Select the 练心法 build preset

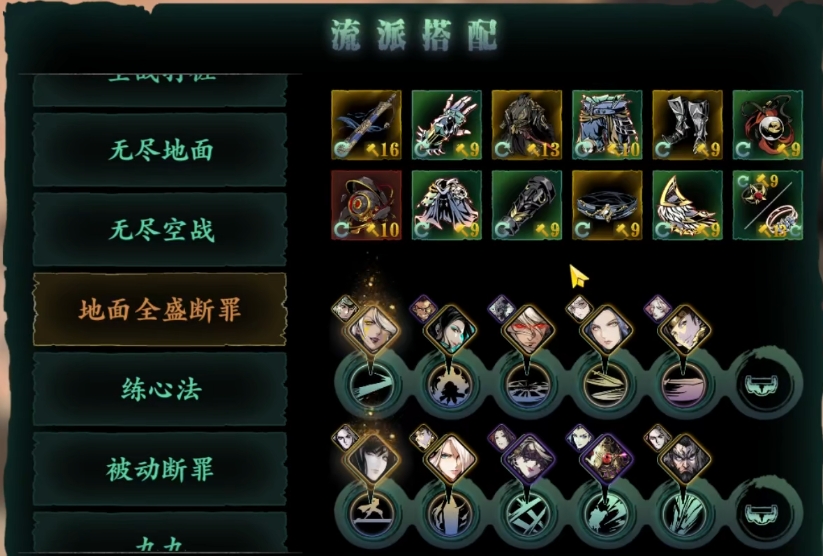(x=160, y=389)
